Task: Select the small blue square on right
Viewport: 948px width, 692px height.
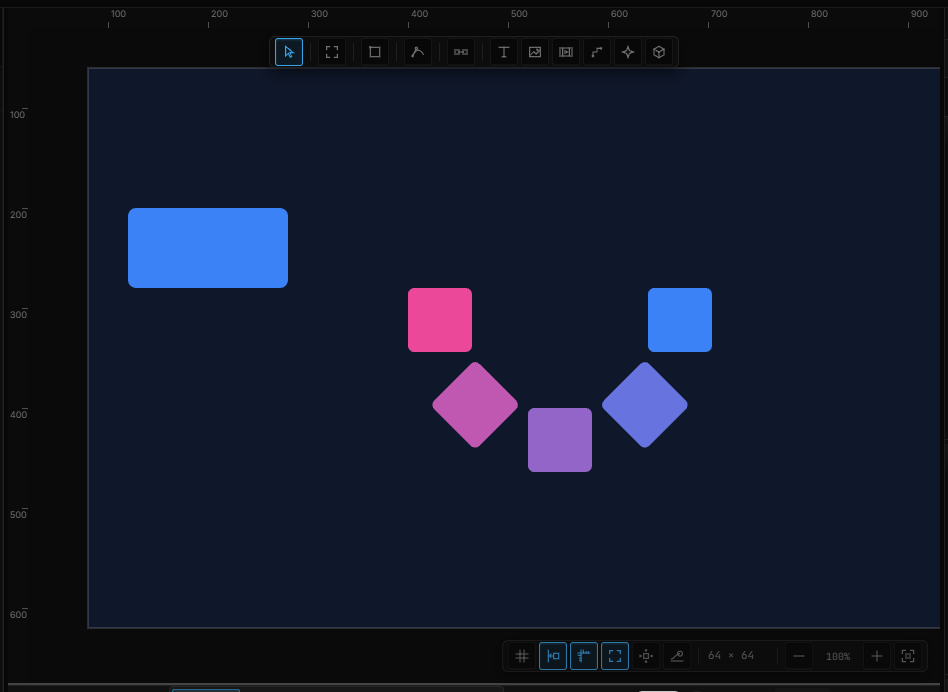Action: [680, 320]
